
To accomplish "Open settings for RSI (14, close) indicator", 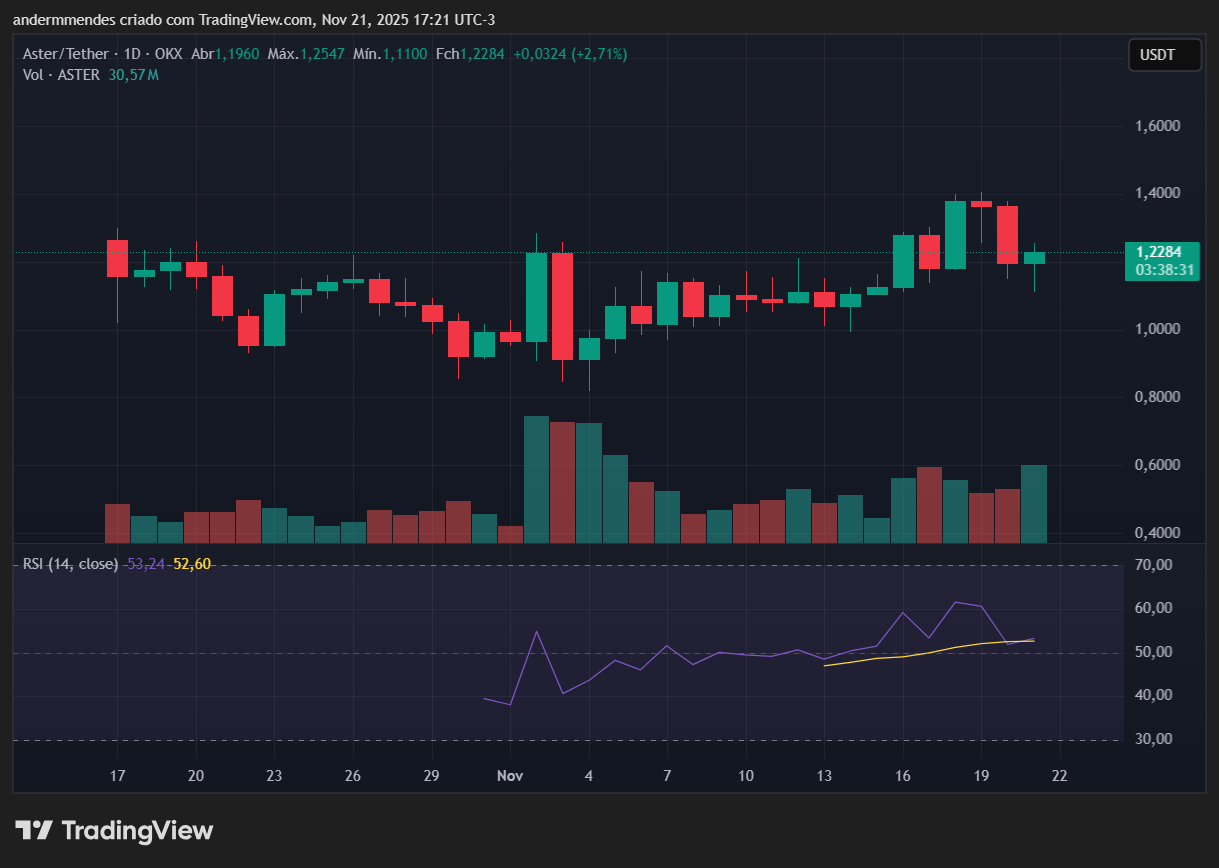I will (x=70, y=564).
